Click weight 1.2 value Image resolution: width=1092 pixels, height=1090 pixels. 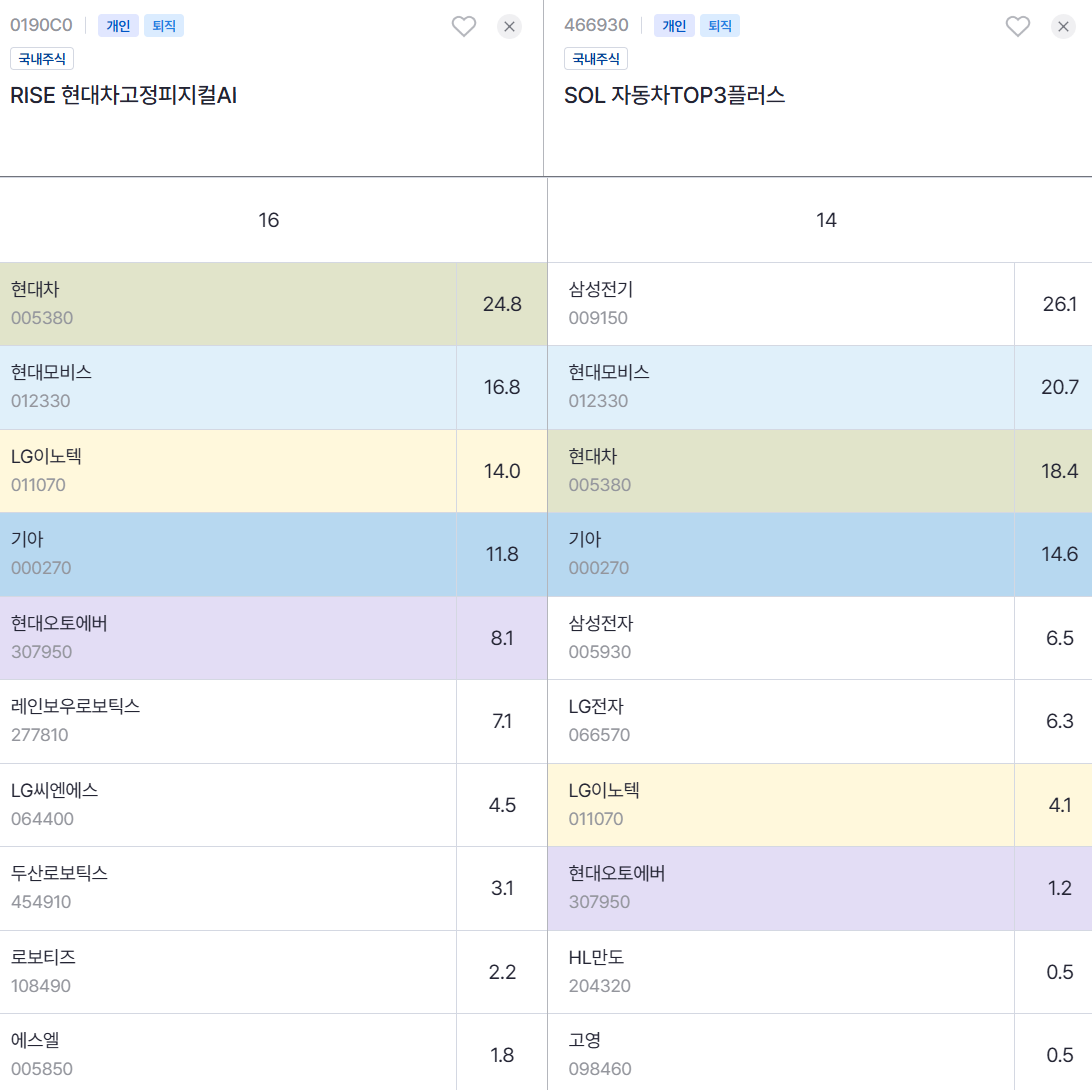click(1059, 889)
